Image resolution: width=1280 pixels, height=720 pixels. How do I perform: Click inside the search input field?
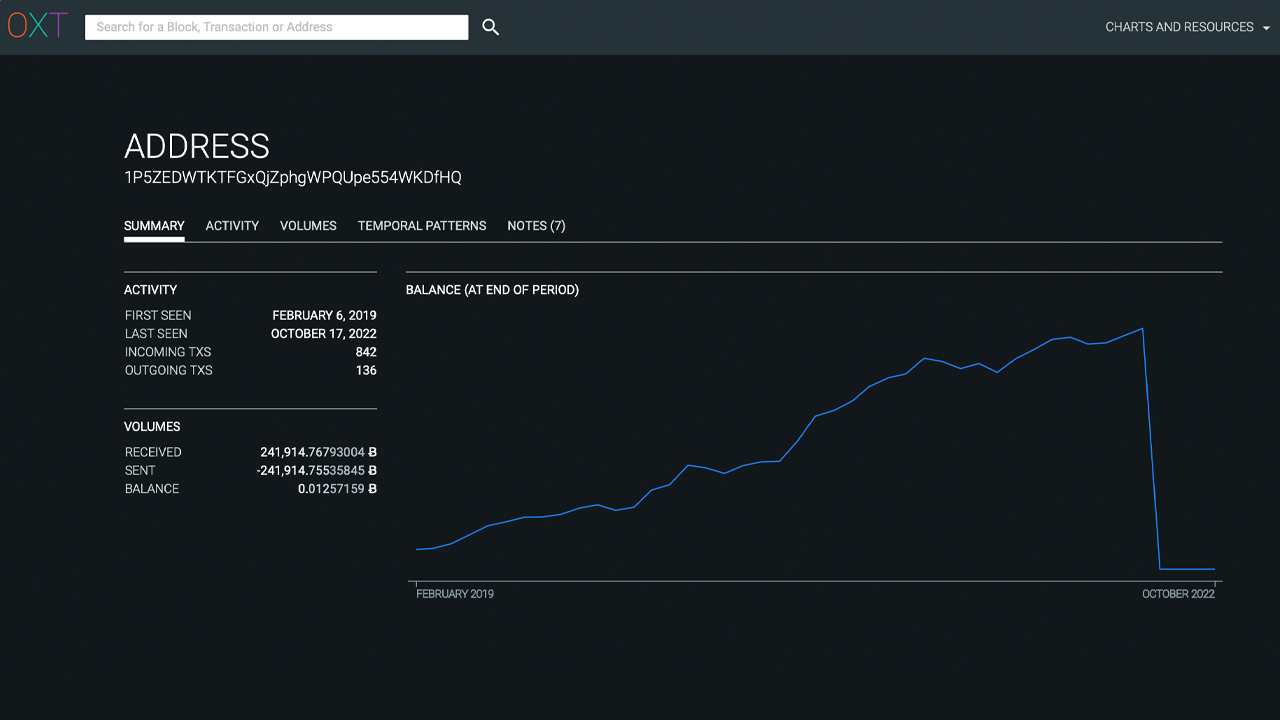tap(277, 27)
